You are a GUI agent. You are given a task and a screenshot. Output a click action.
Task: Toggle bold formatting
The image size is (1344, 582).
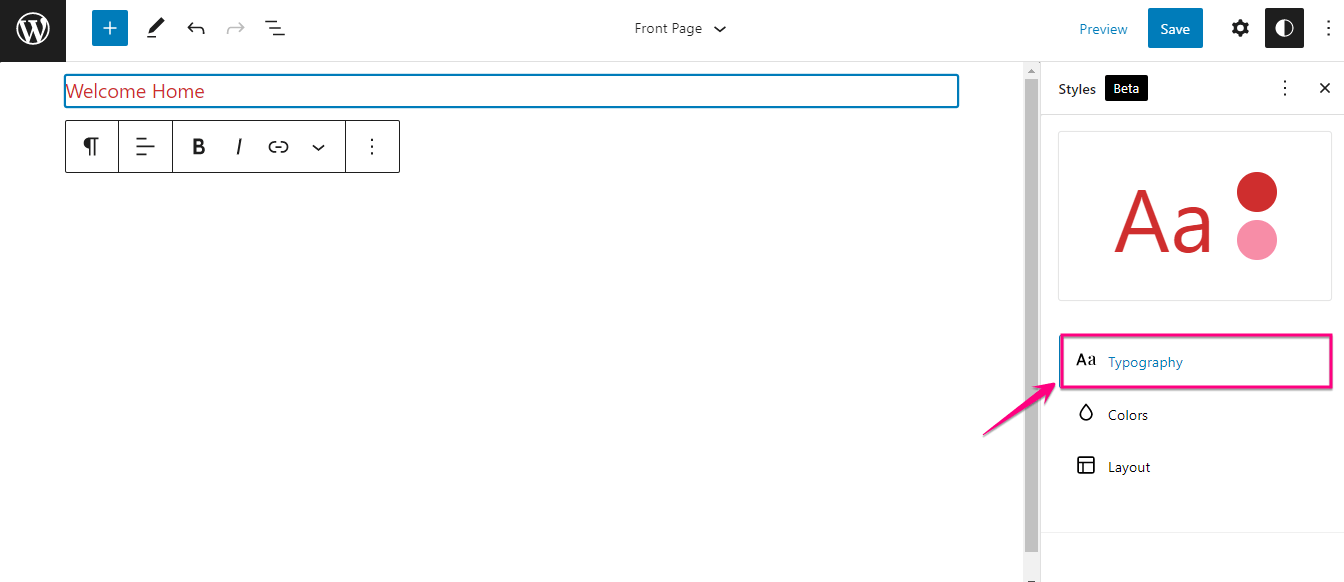(198, 147)
